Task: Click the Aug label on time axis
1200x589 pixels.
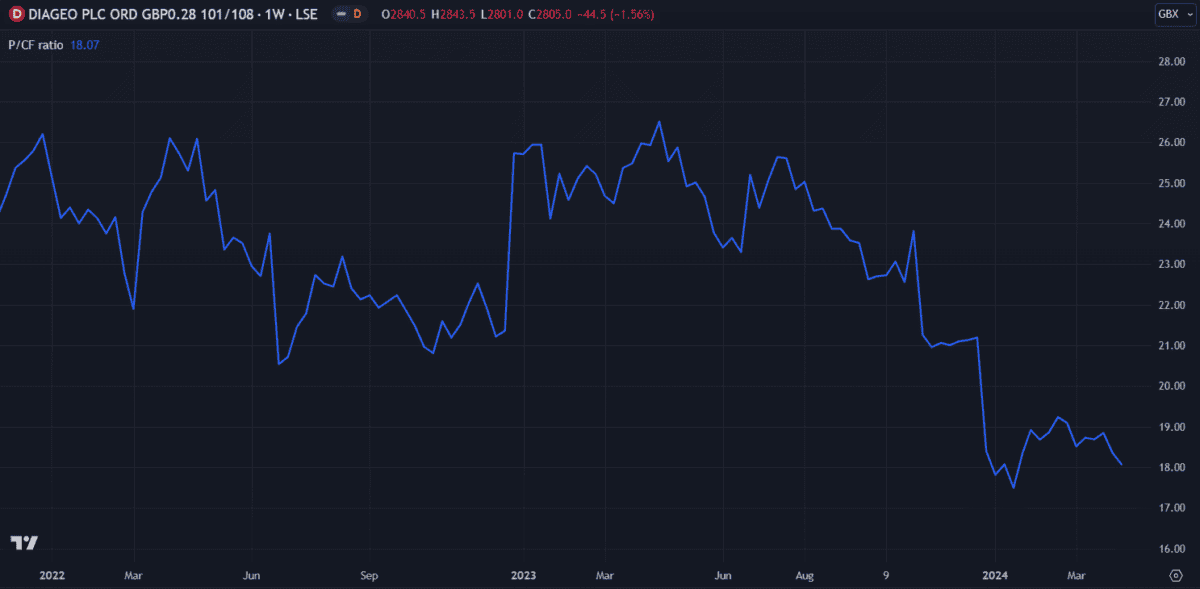Action: [805, 576]
